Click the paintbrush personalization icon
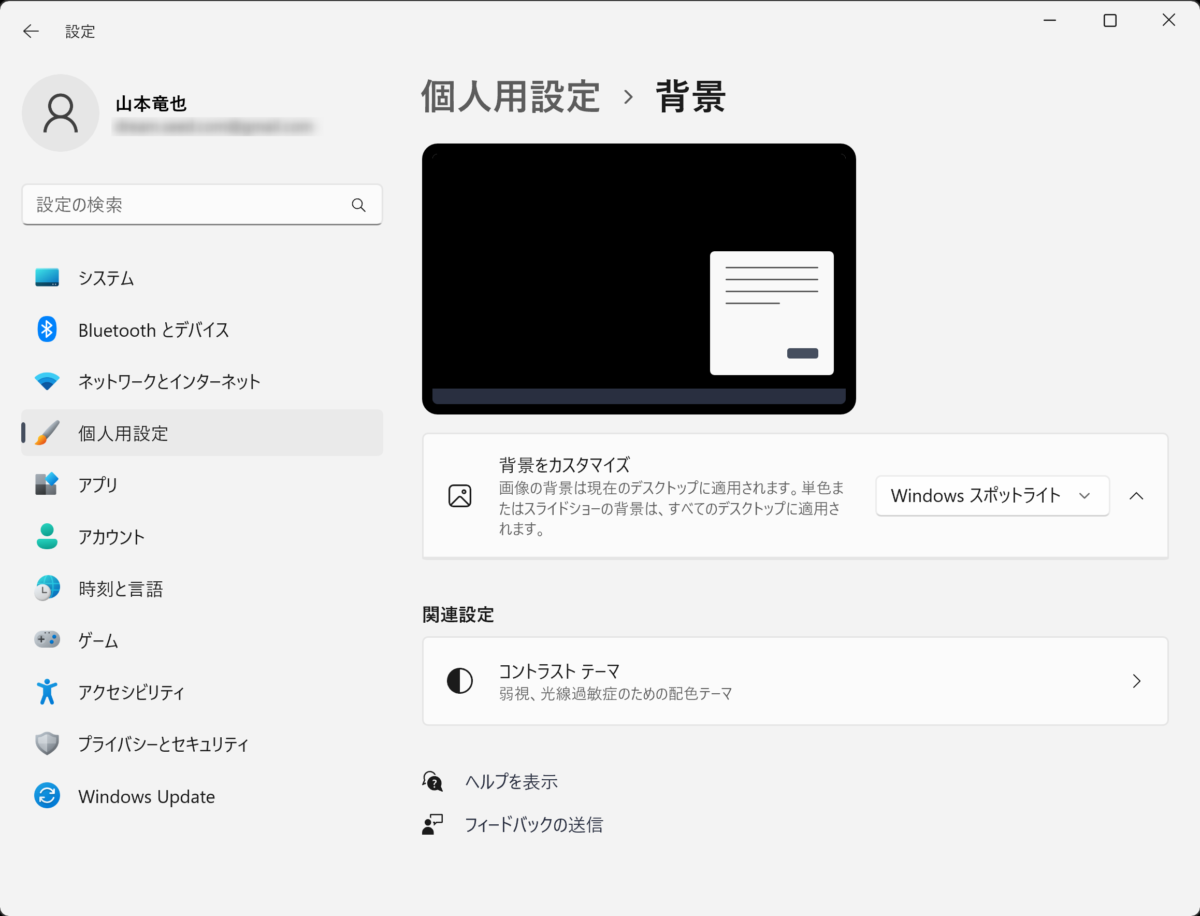This screenshot has height=916, width=1200. pos(47,433)
